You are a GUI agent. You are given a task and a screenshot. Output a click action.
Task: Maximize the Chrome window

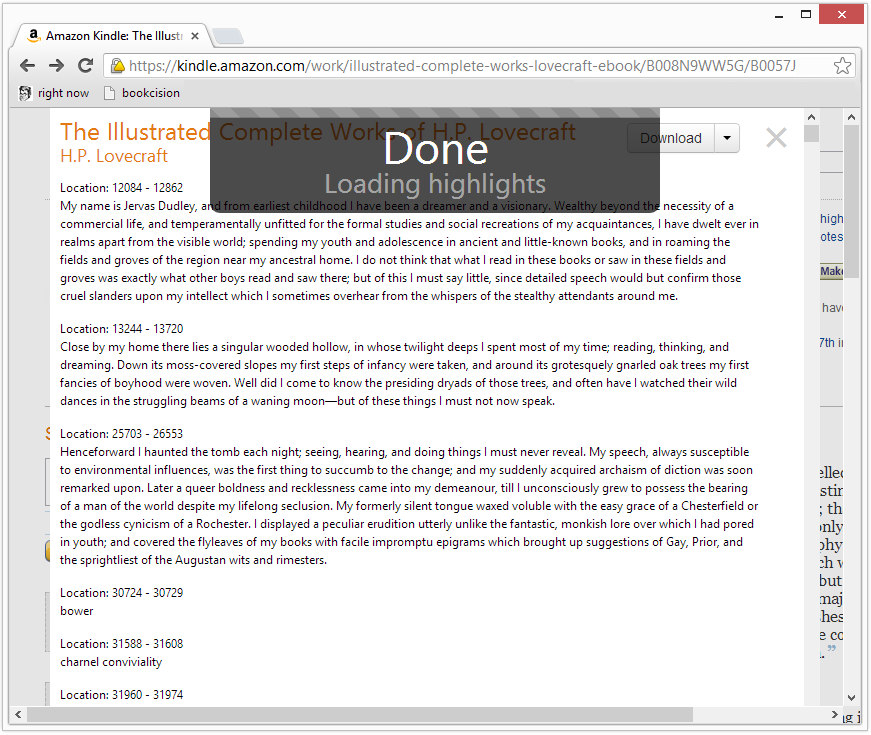coord(806,15)
